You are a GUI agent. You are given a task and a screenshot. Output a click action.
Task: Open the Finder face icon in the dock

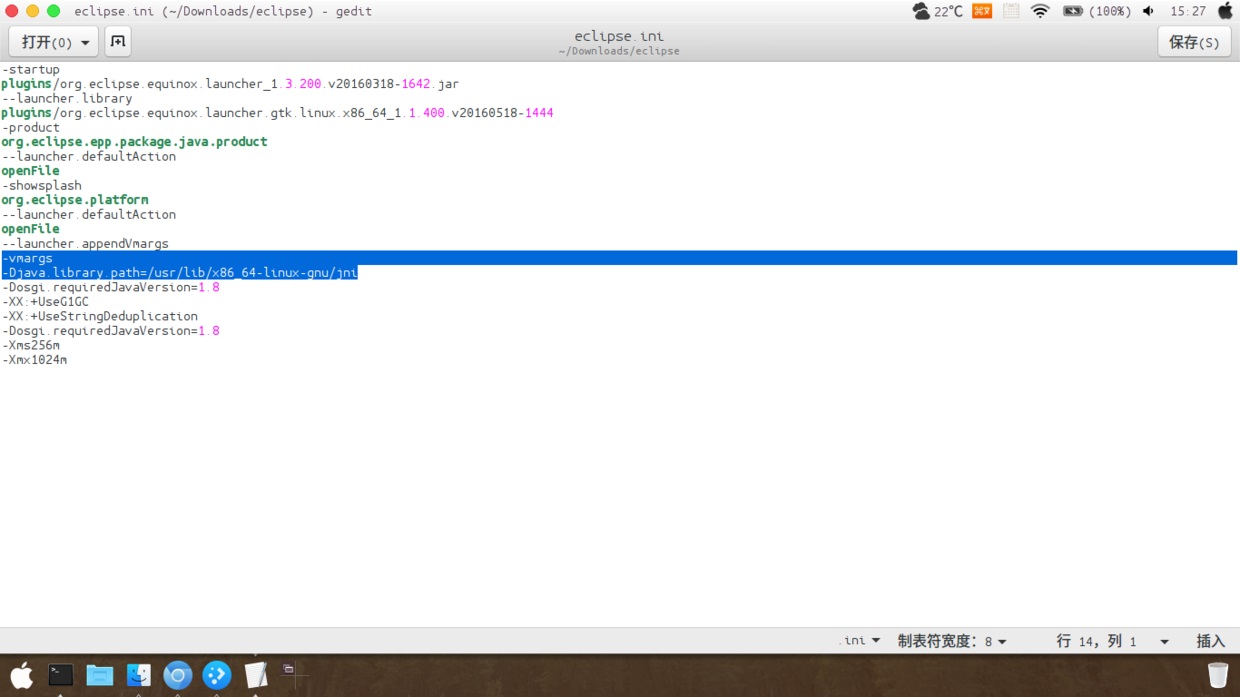pos(138,675)
